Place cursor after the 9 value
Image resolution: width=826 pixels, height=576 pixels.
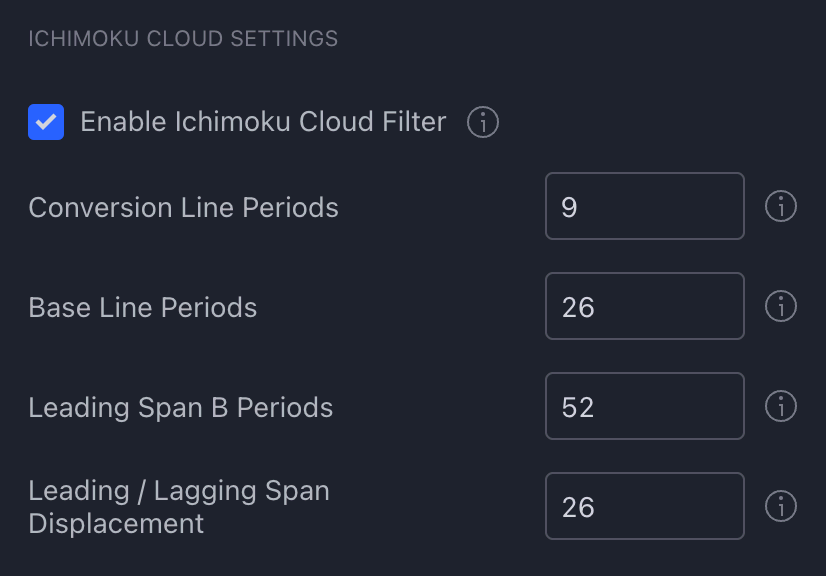(x=579, y=207)
